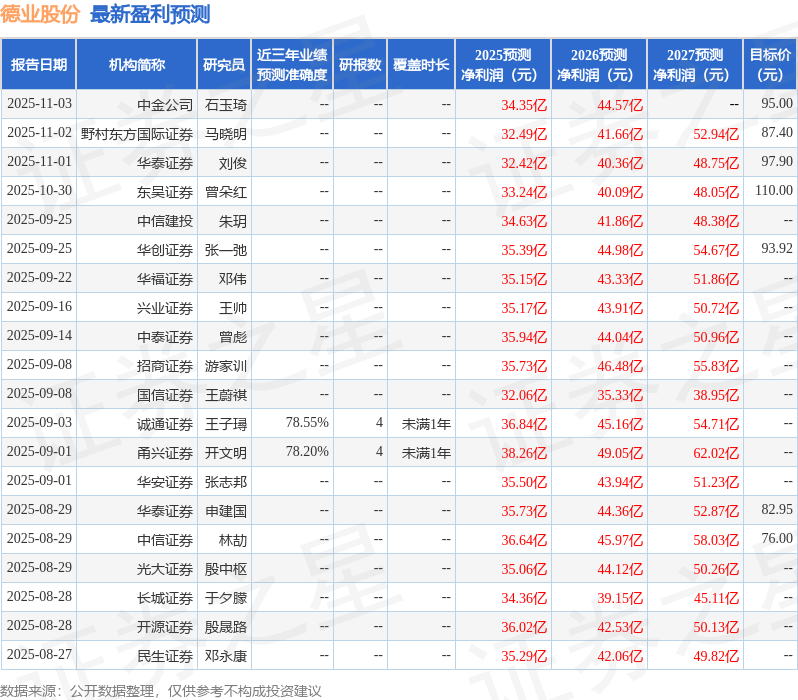Click researcher name 石玉琦
798x700 pixels.
[x=226, y=105]
